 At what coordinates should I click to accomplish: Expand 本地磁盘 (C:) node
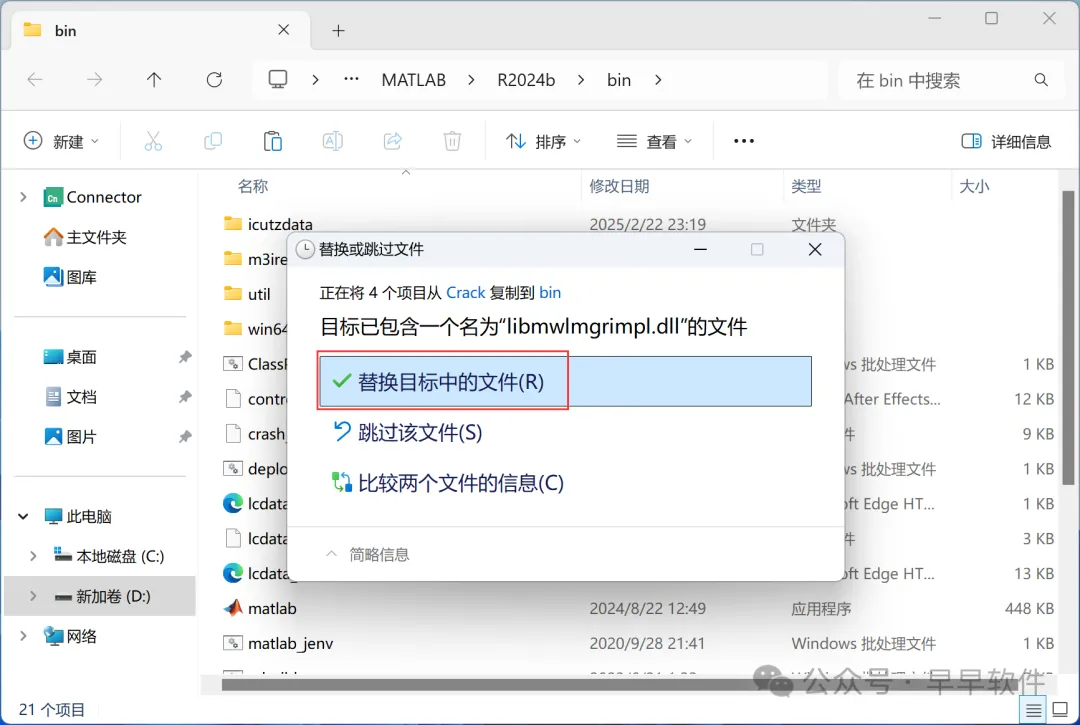tap(33, 556)
